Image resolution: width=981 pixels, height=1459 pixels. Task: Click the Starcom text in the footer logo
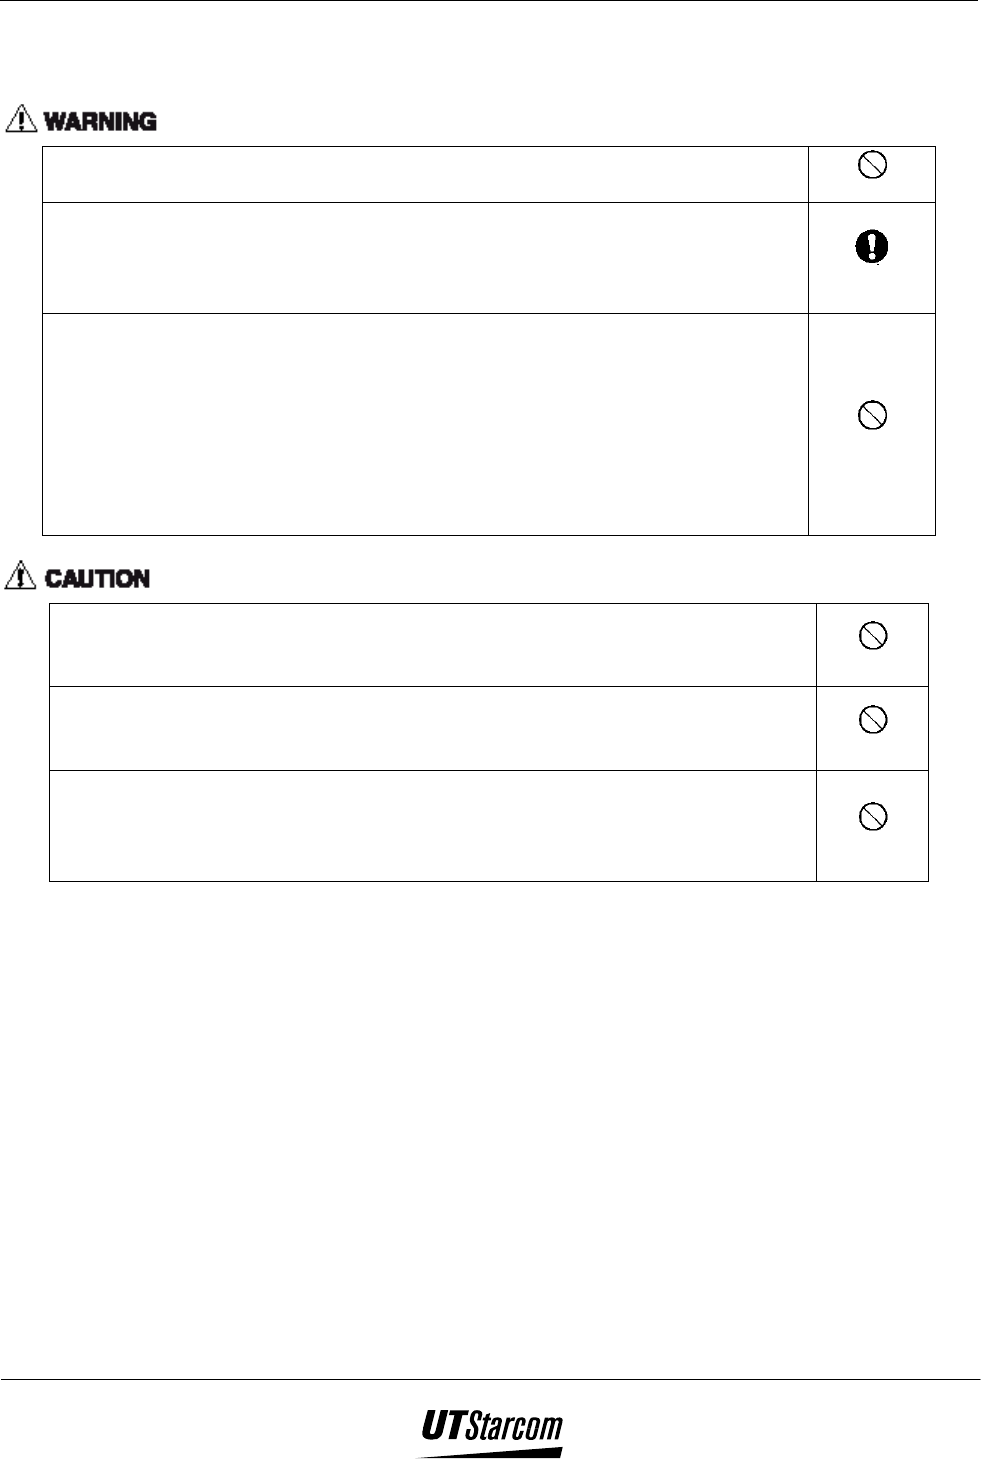(513, 1427)
